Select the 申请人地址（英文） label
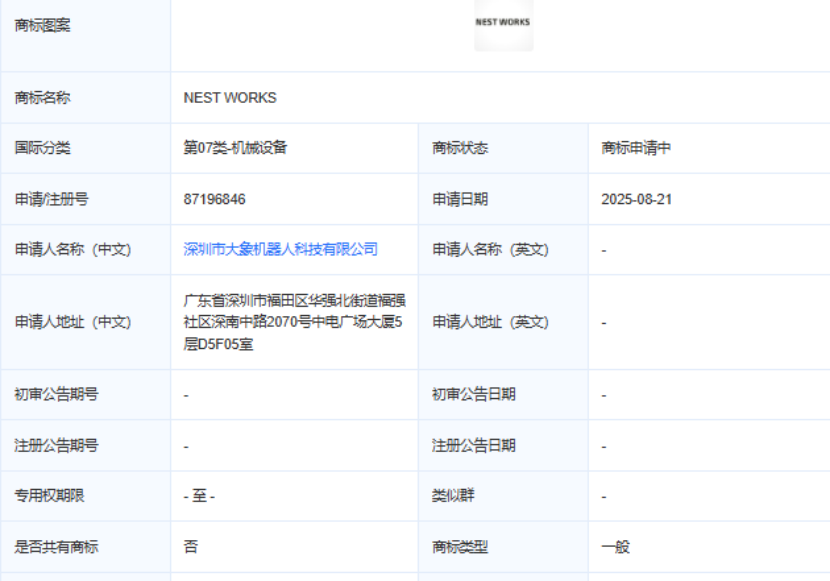The width and height of the screenshot is (830, 581). click(491, 322)
